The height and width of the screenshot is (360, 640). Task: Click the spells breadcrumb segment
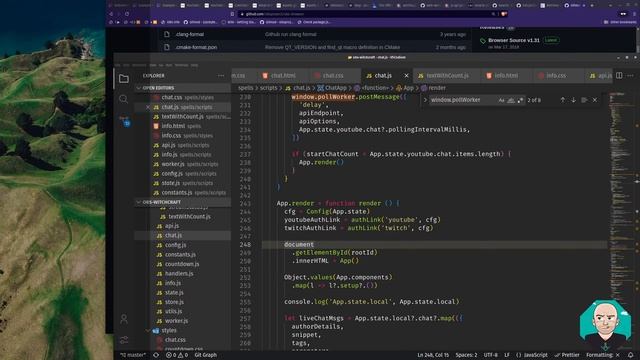tap(245, 88)
